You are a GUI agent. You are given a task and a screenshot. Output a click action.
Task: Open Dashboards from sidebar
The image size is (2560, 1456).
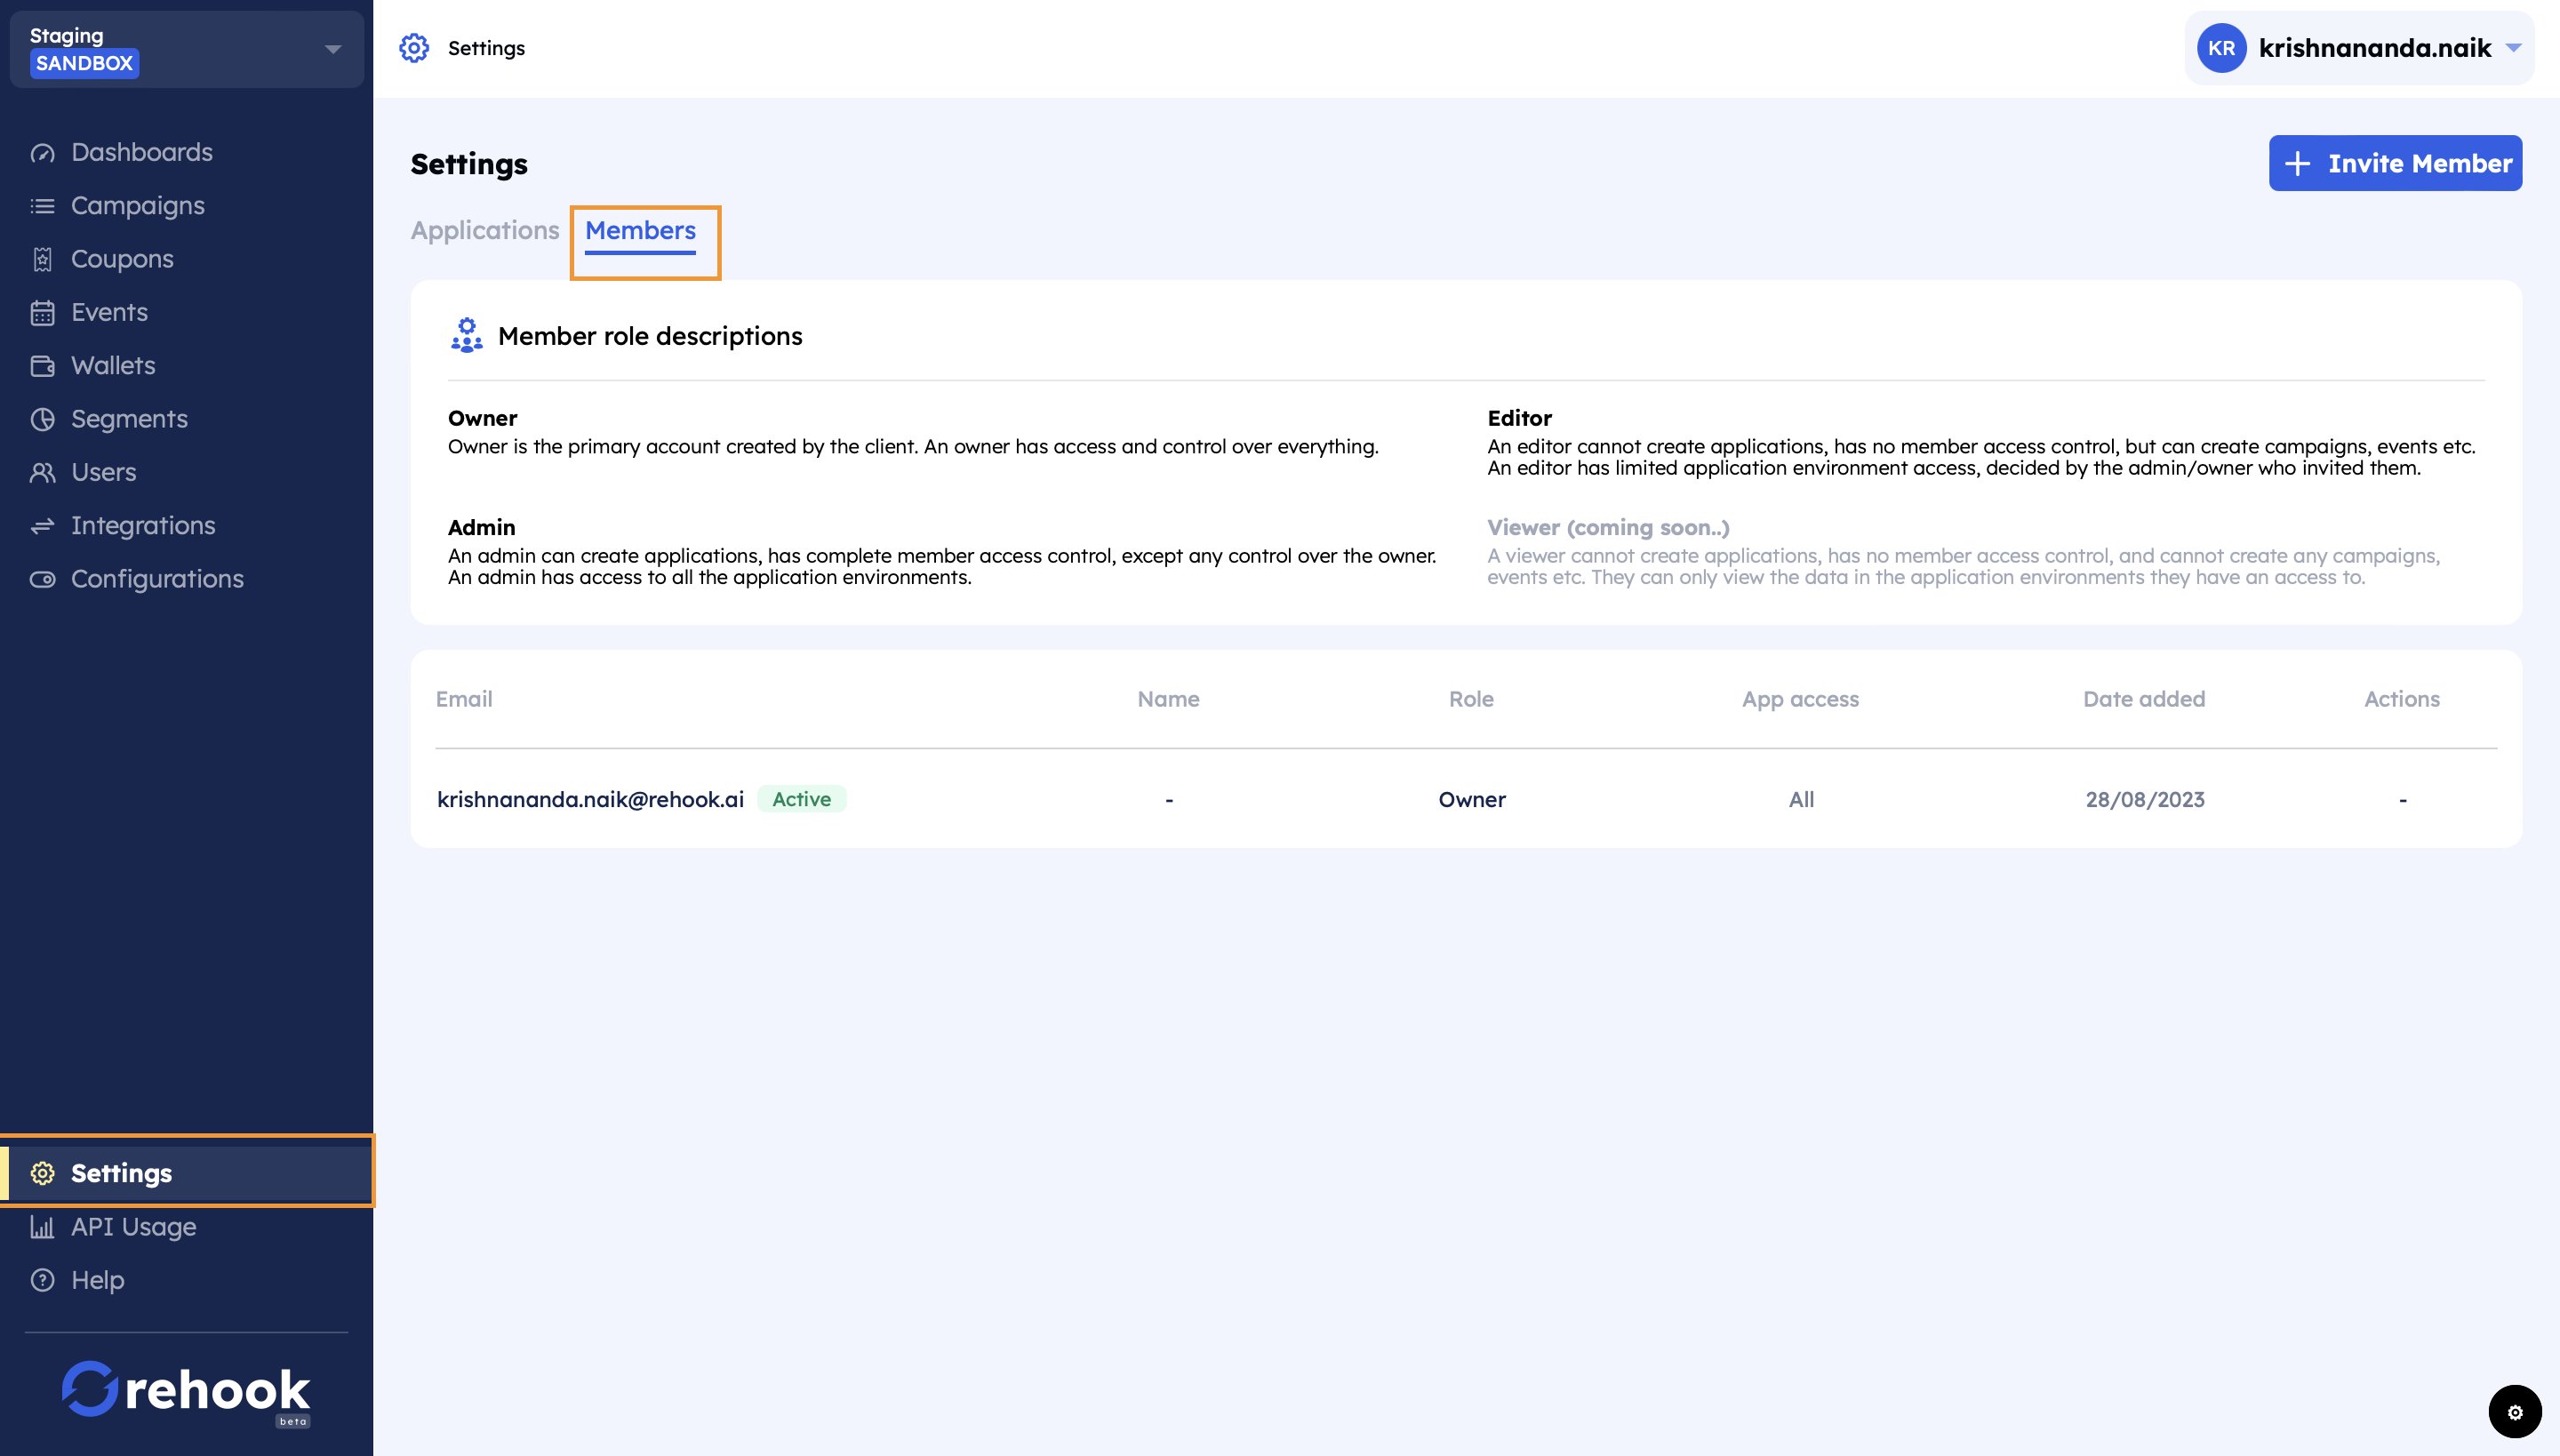click(x=142, y=152)
